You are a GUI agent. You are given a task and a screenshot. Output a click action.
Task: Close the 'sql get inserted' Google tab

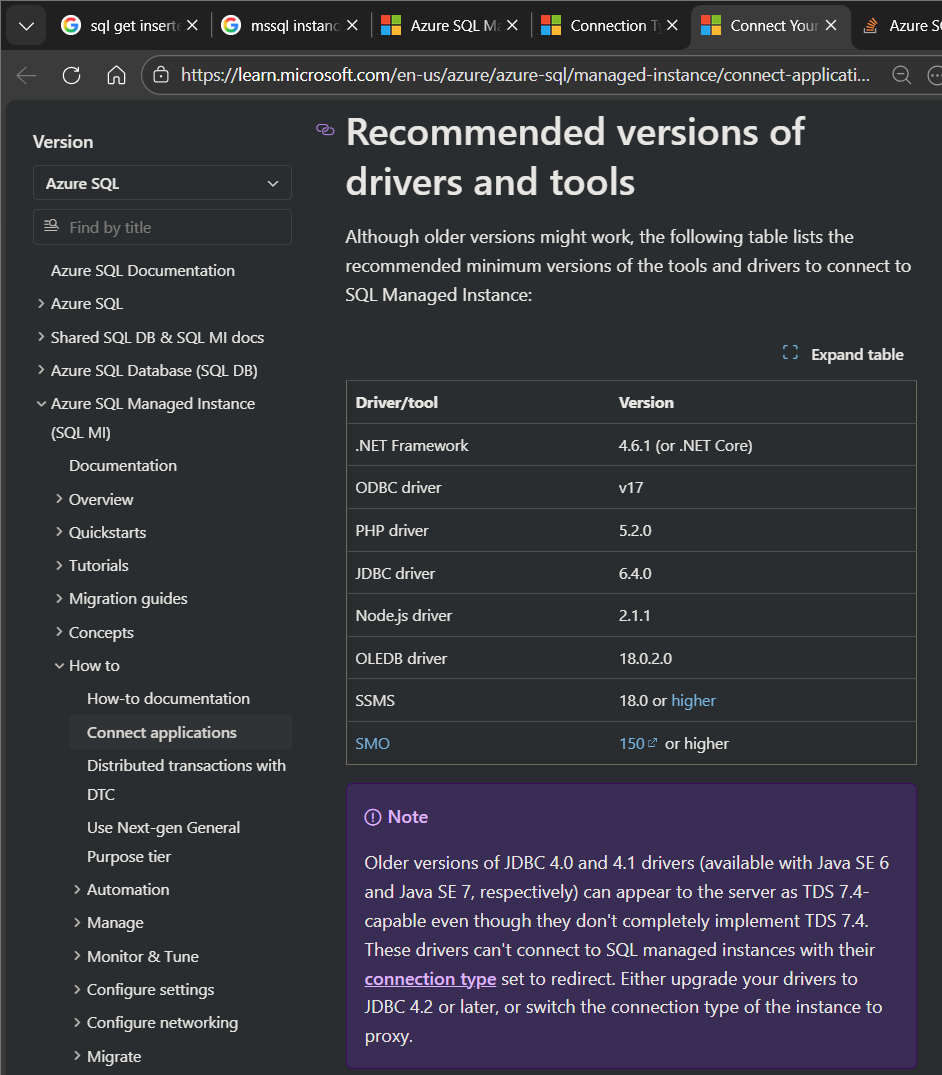pos(193,26)
